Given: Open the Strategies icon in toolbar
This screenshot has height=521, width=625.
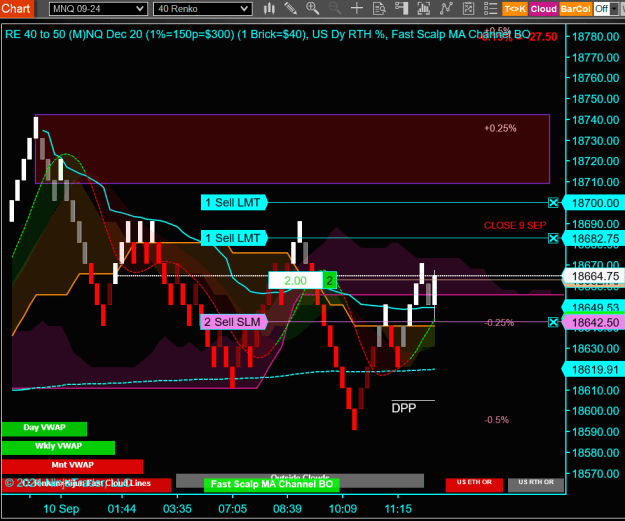Looking at the screenshot, I should coord(468,8).
